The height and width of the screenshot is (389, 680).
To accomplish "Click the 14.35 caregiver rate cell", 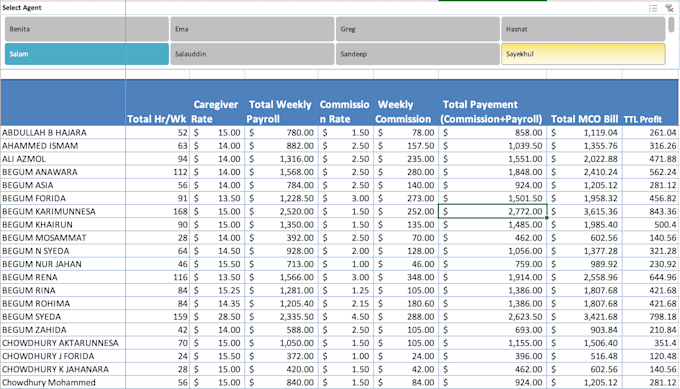I will [217, 304].
